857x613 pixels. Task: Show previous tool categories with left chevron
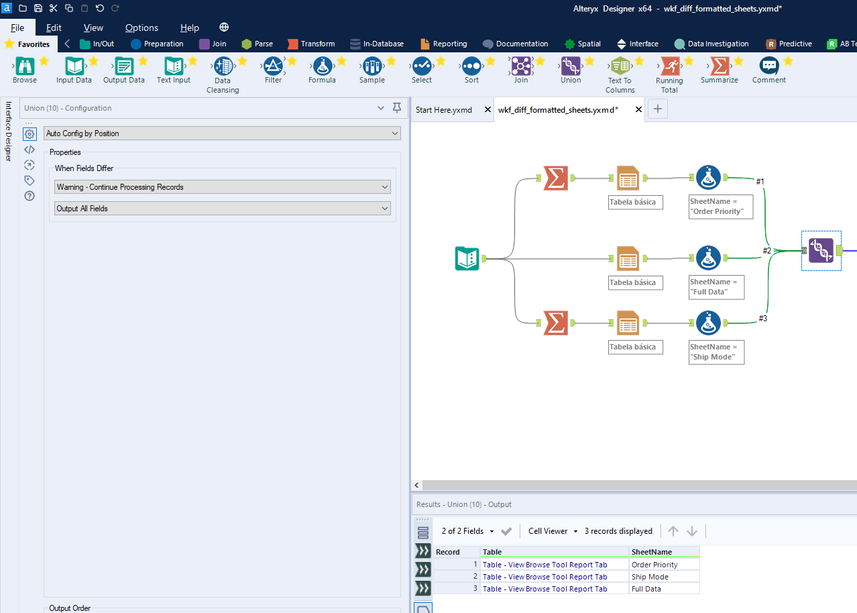click(67, 44)
